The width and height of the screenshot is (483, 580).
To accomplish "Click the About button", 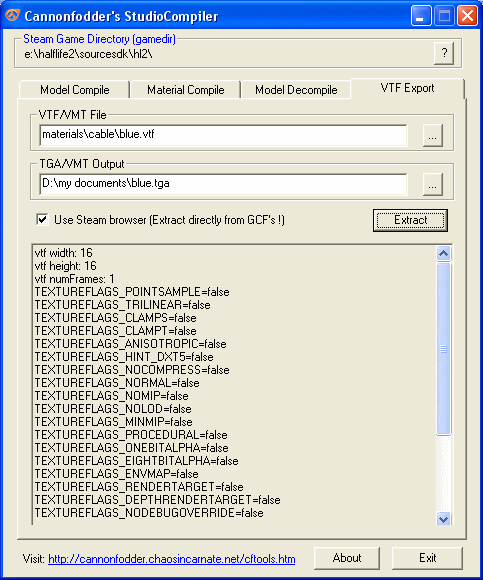I will coord(347,558).
